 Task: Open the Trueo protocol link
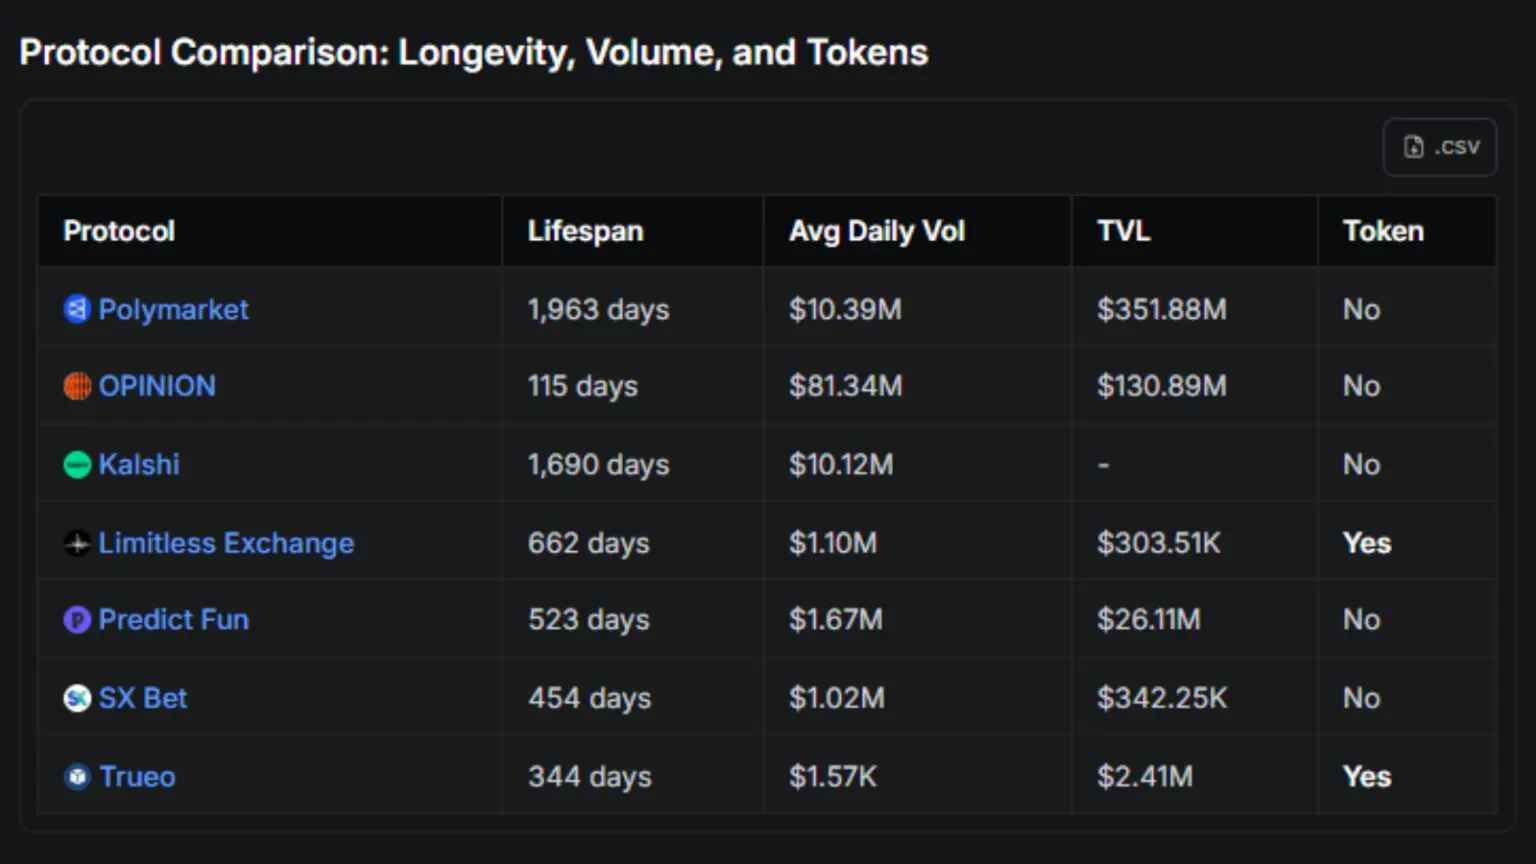[x=137, y=777]
